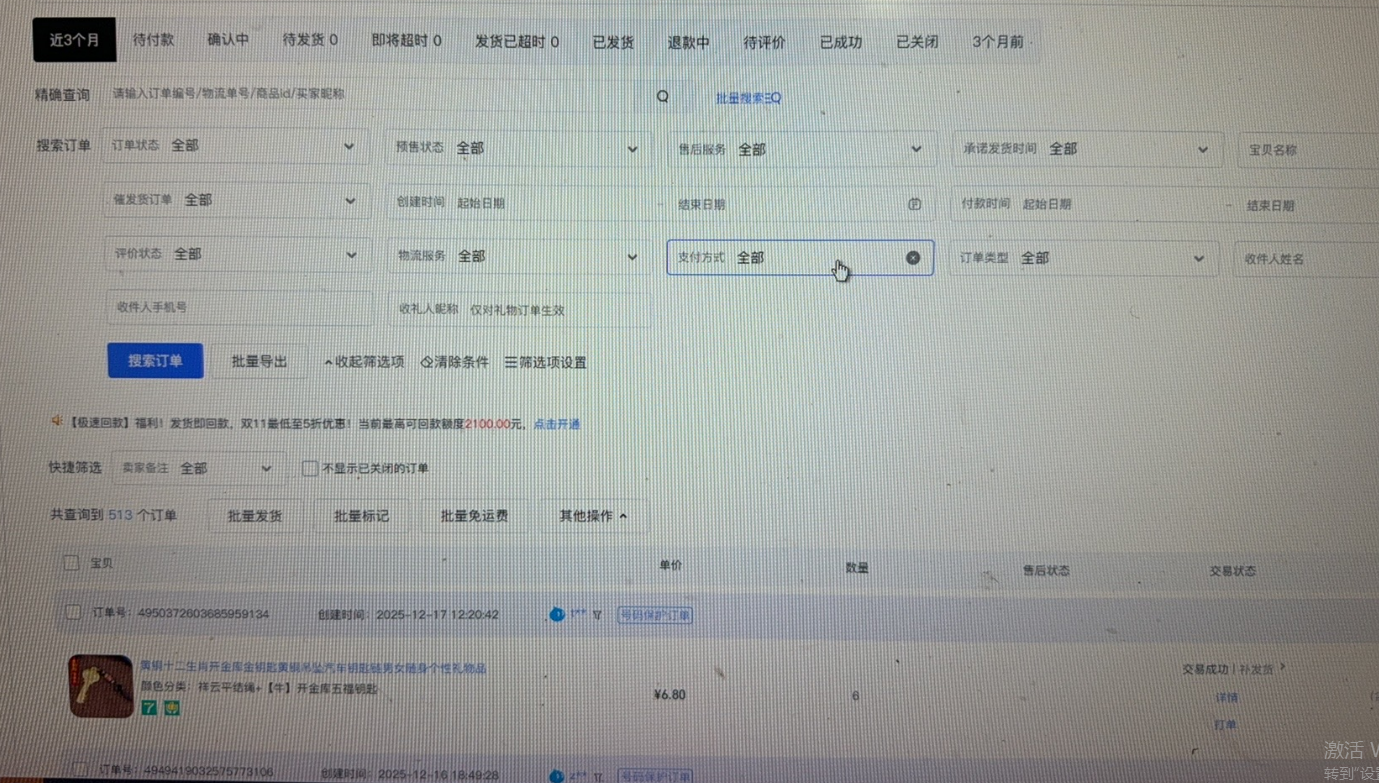The image size is (1379, 783).
Task: Check the select-all box beside 宝贝 header
Action: (x=71, y=563)
